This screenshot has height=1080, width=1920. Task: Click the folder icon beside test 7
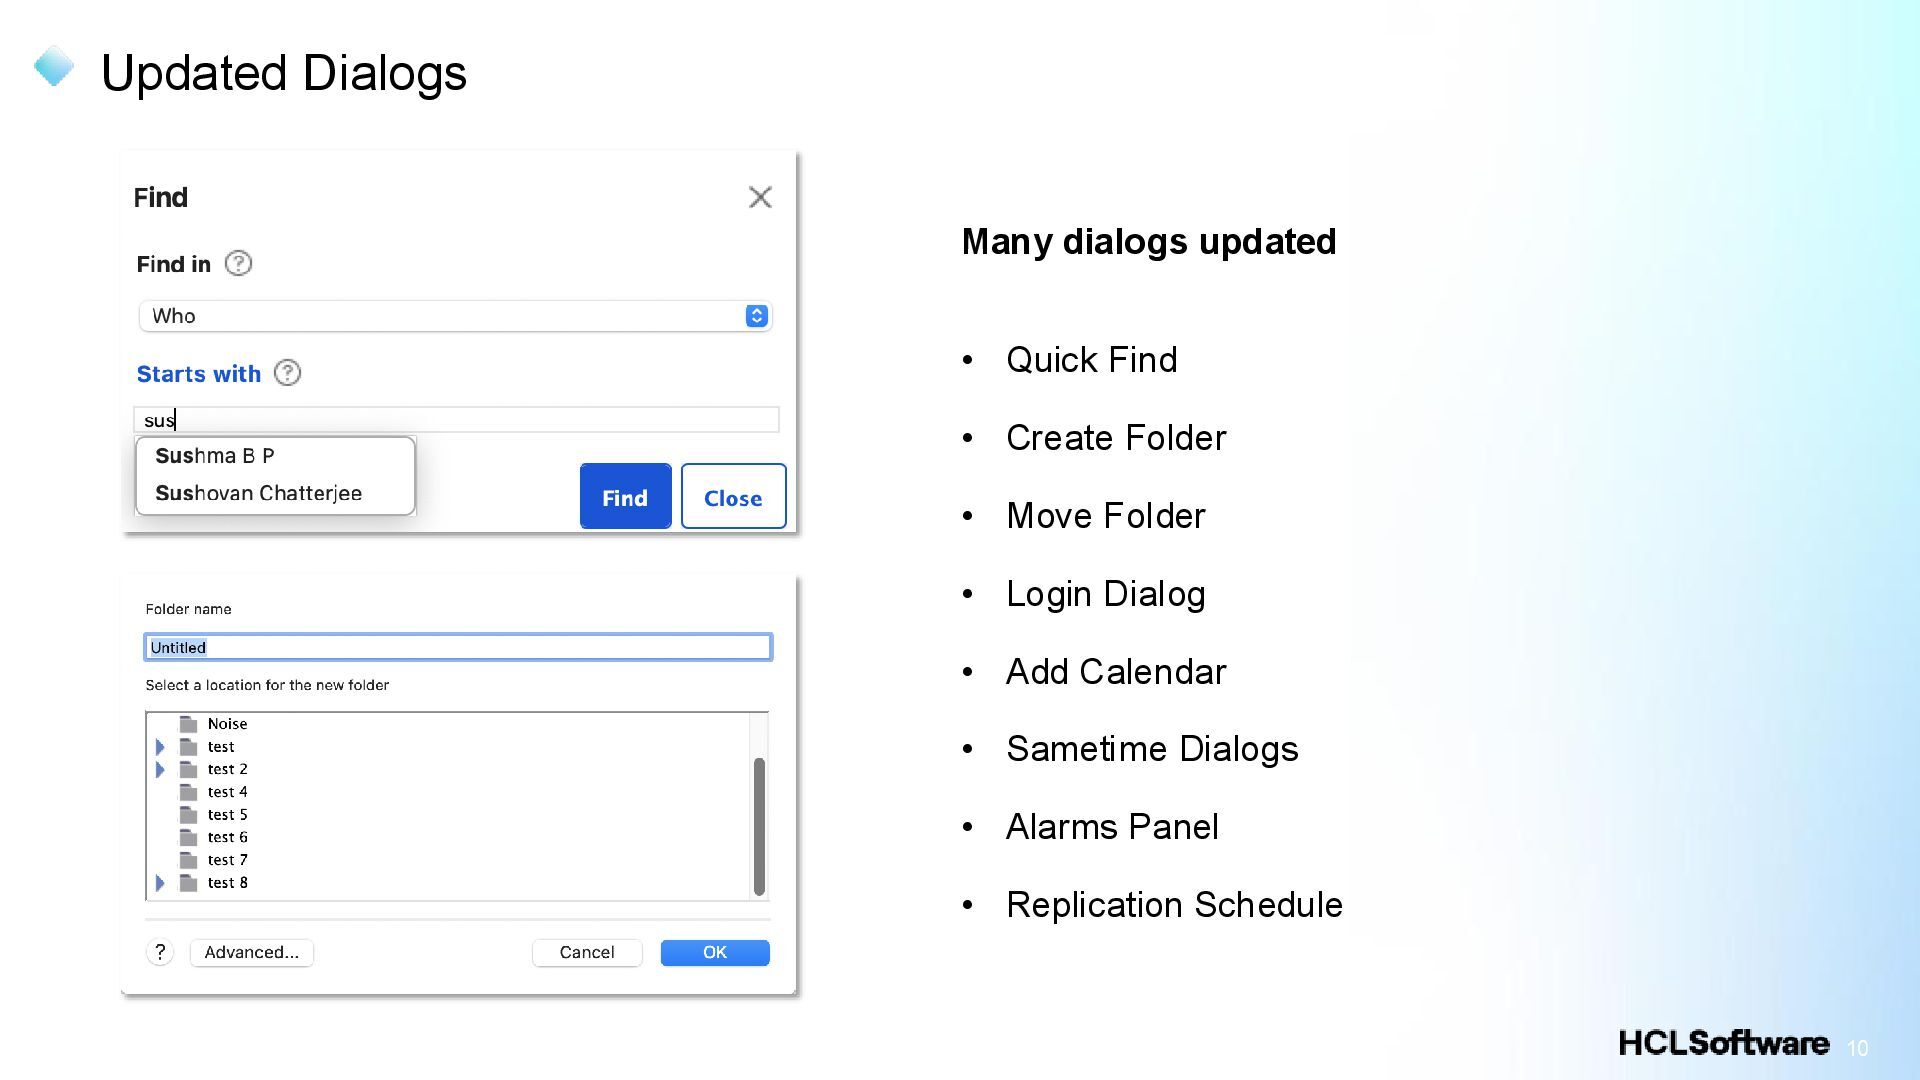188,860
